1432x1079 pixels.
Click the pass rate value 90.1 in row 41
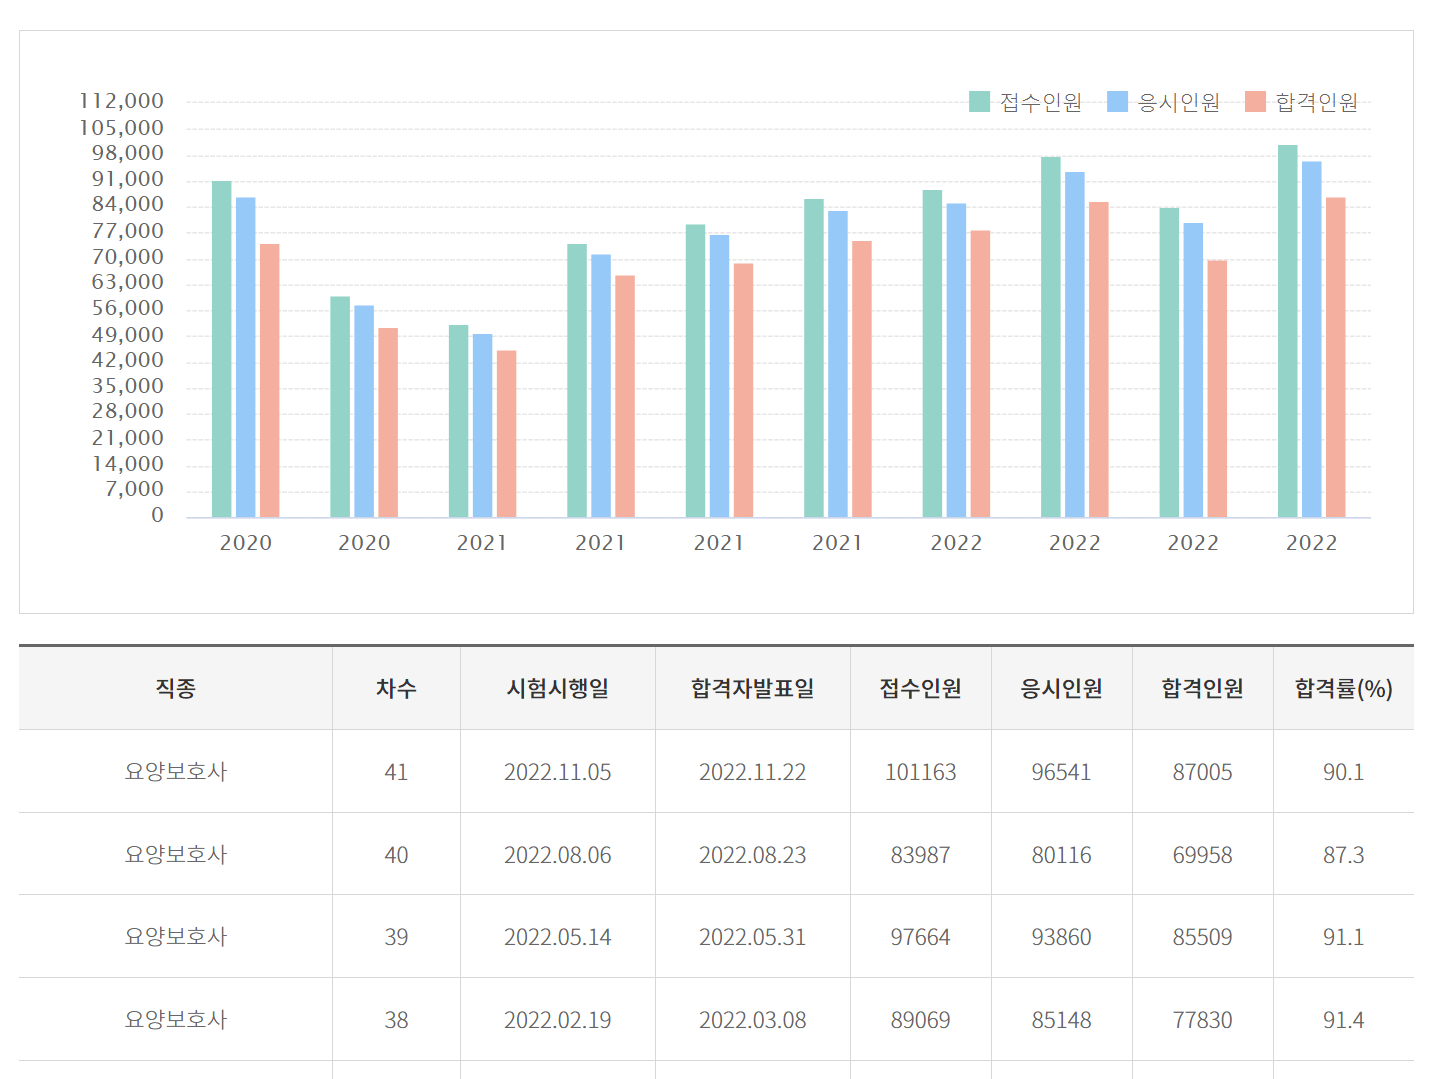click(1344, 772)
